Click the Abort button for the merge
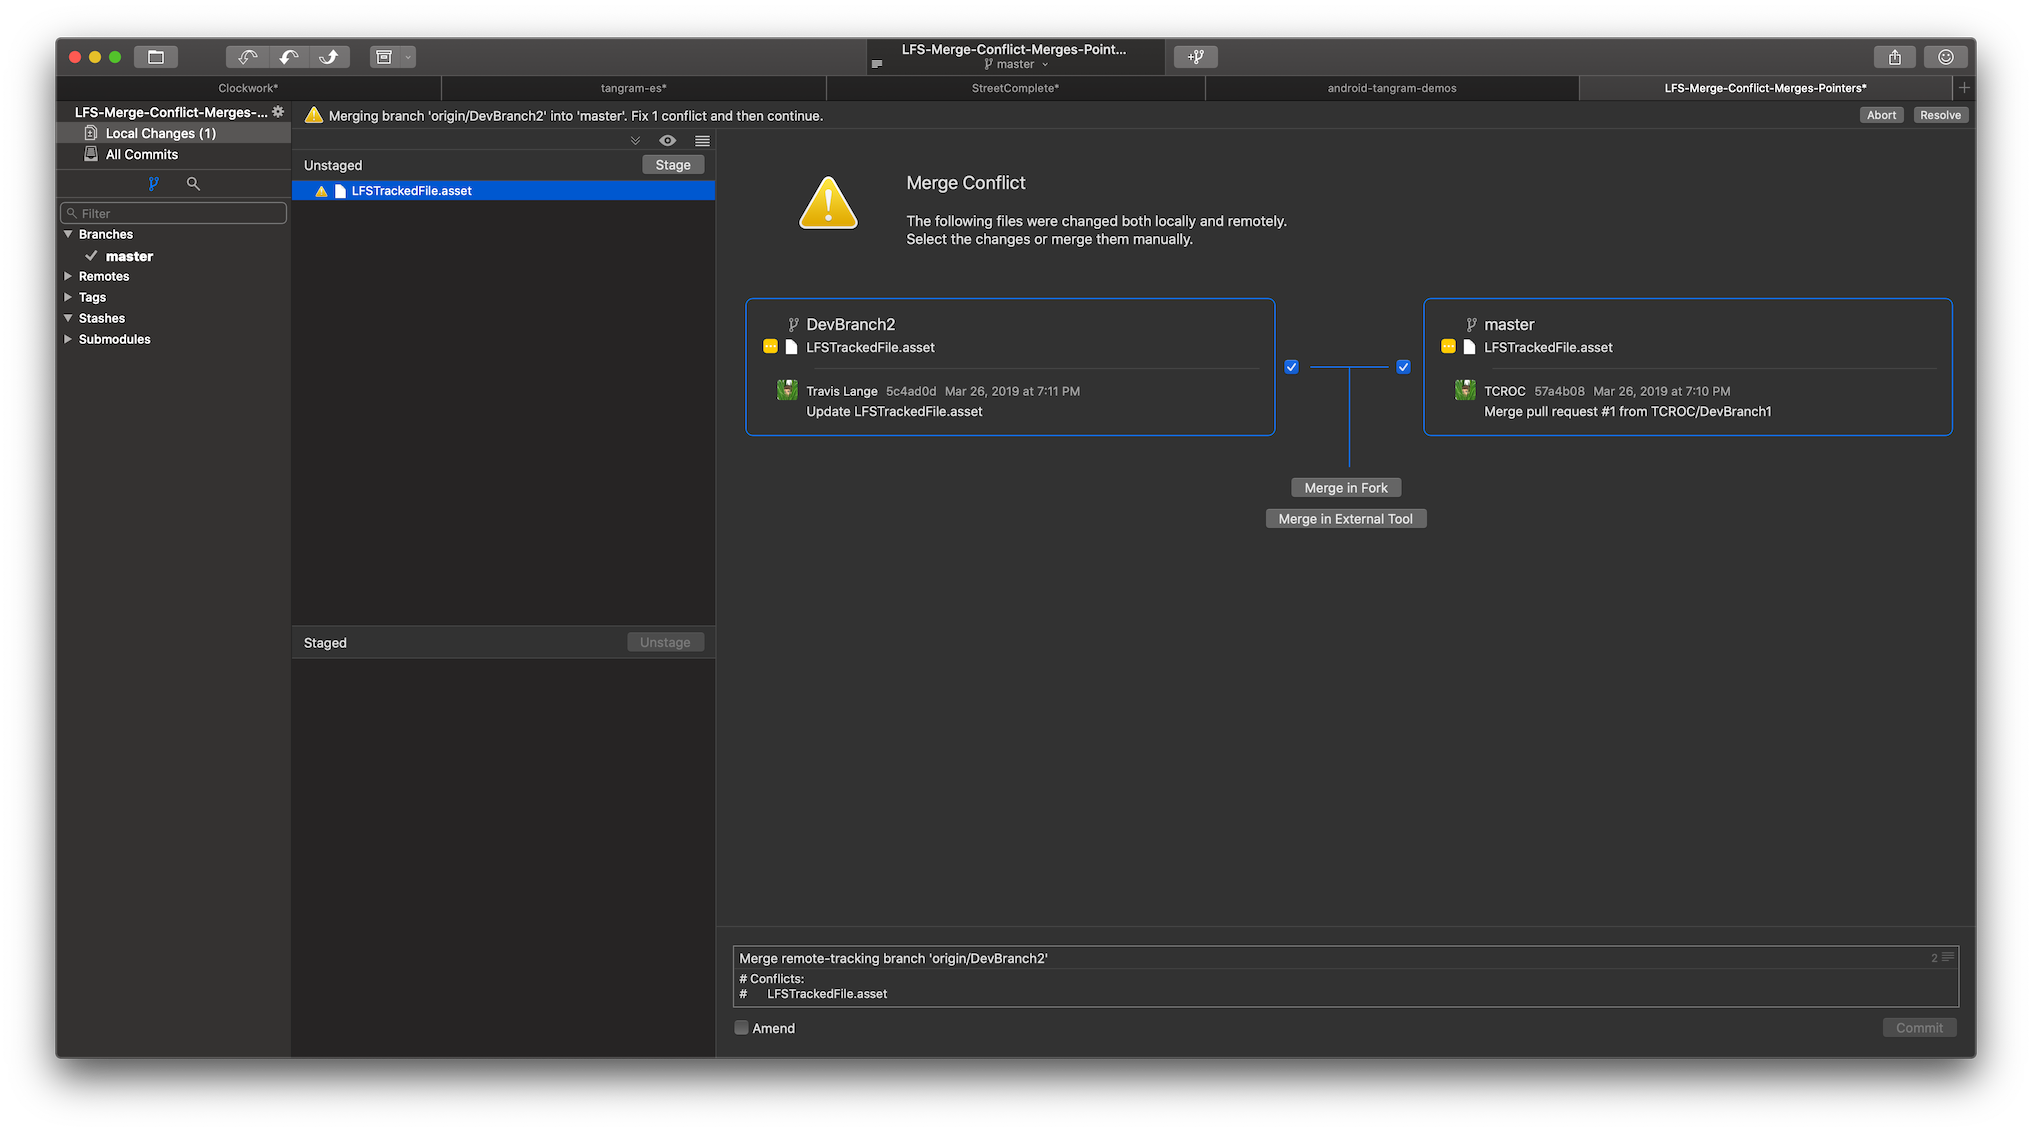Image resolution: width=2032 pixels, height=1132 pixels. tap(1881, 115)
